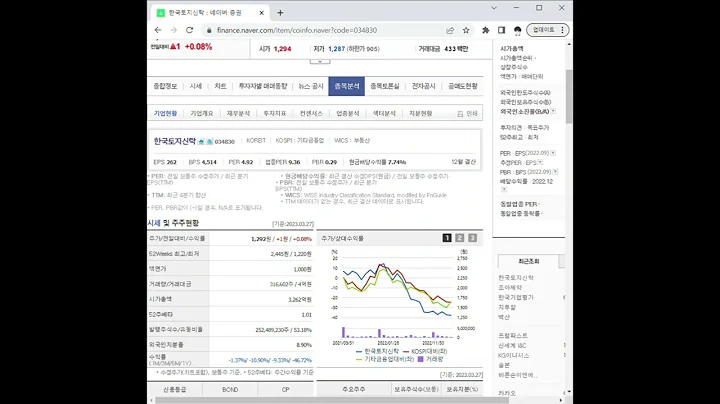The height and width of the screenshot is (404, 720).
Task: Click the vertical page scrollbar thumb
Action: pyautogui.click(x=569, y=96)
